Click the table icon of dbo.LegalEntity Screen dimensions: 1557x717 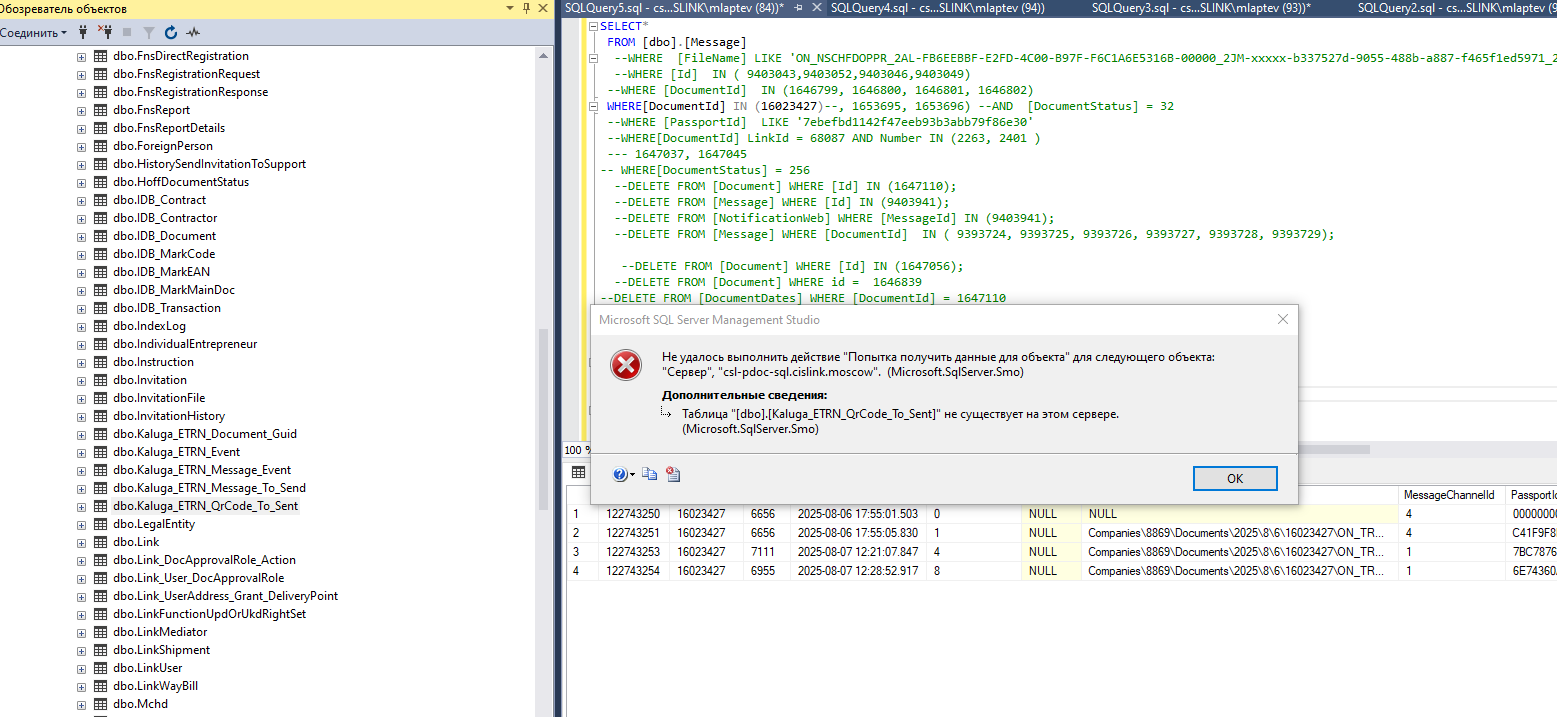coord(100,524)
